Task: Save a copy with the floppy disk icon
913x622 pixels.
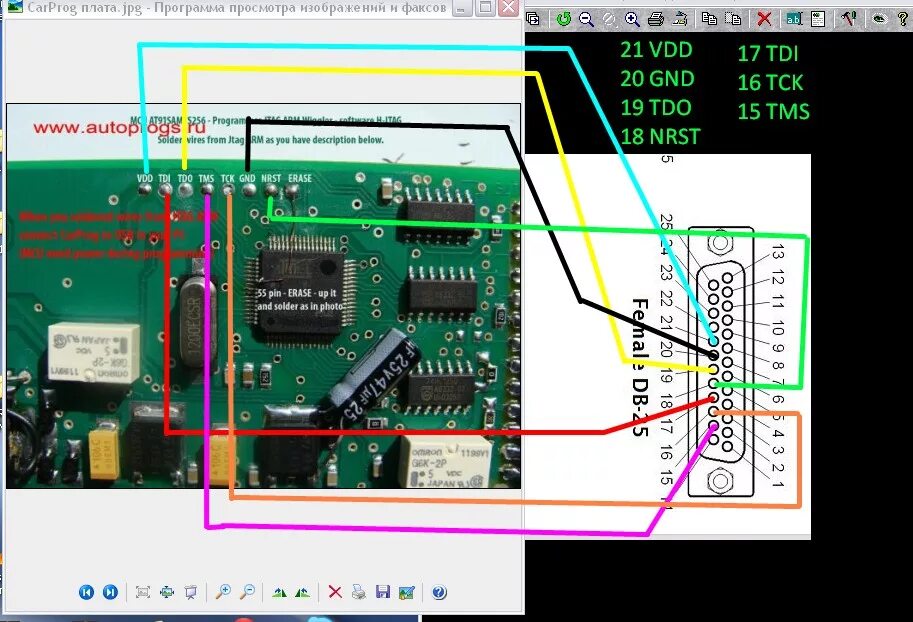Action: coord(383,592)
